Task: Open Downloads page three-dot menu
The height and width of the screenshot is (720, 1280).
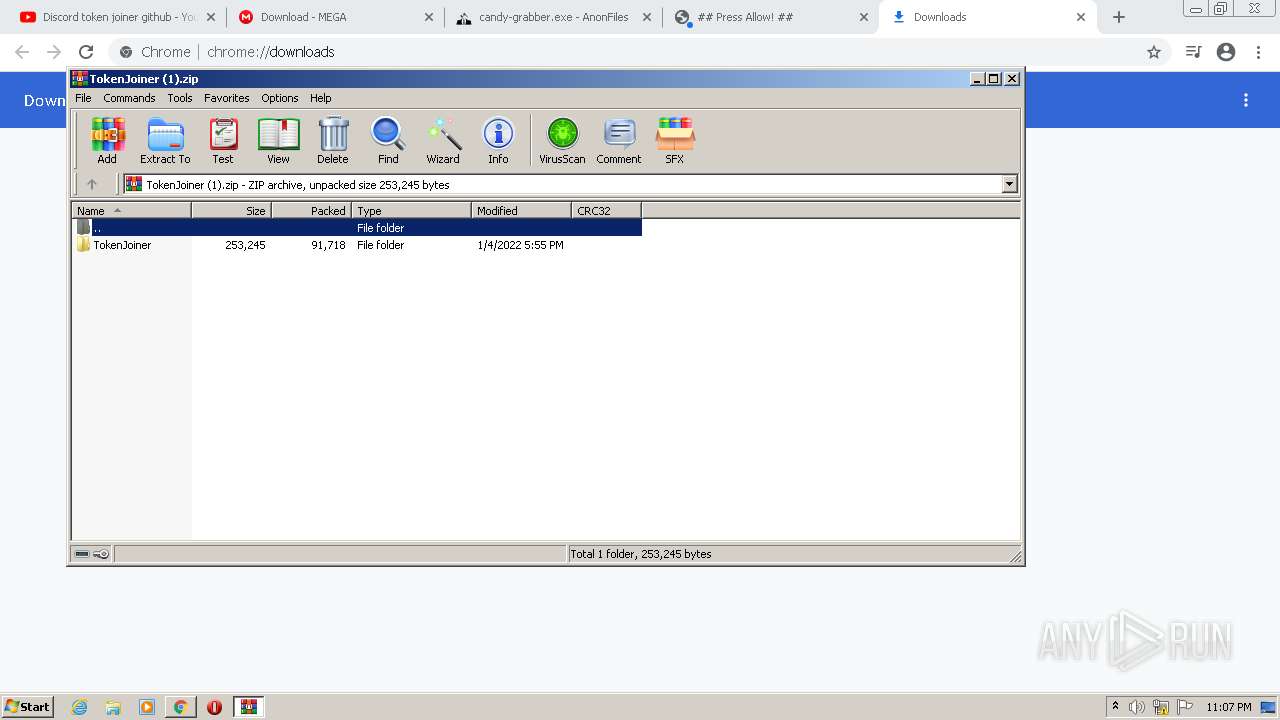Action: pyautogui.click(x=1246, y=100)
